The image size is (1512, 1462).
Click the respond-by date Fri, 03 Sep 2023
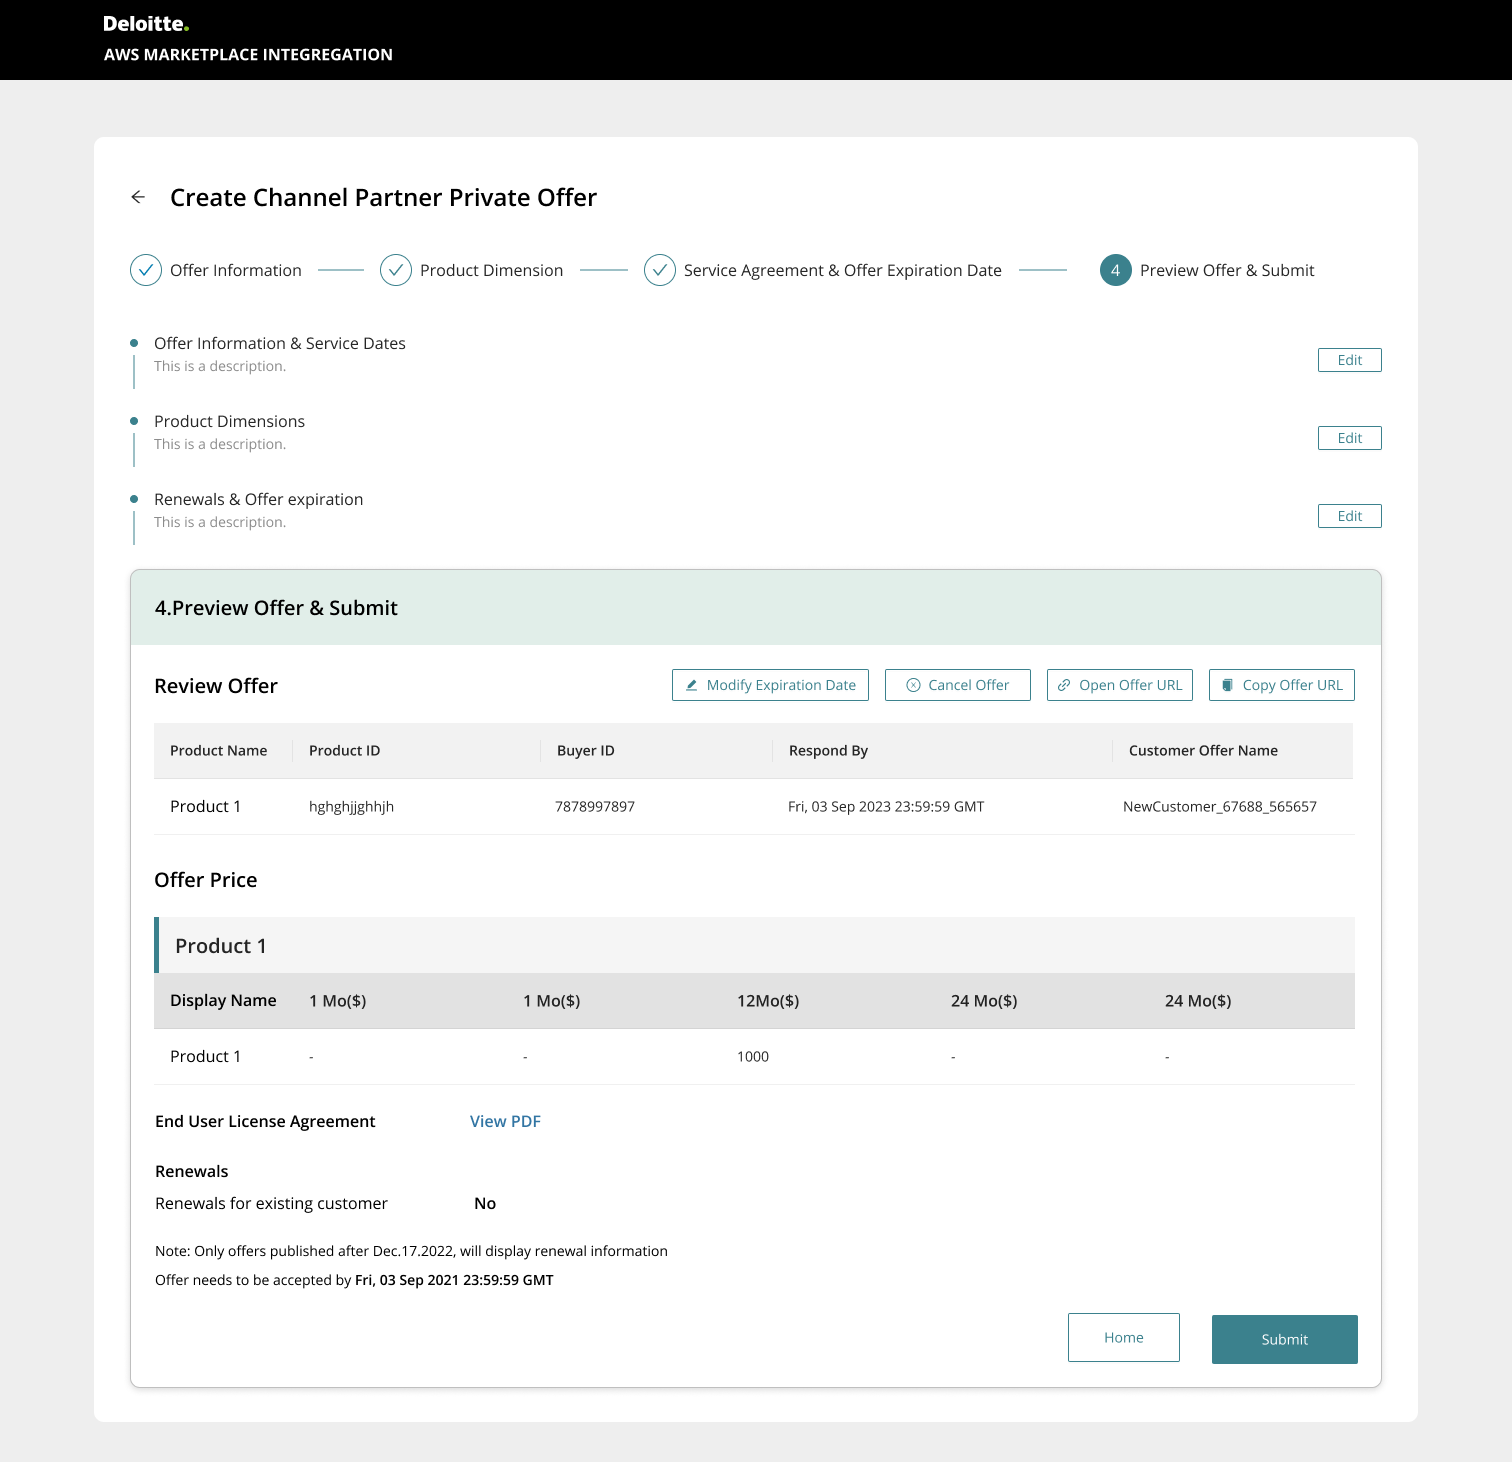tap(886, 807)
